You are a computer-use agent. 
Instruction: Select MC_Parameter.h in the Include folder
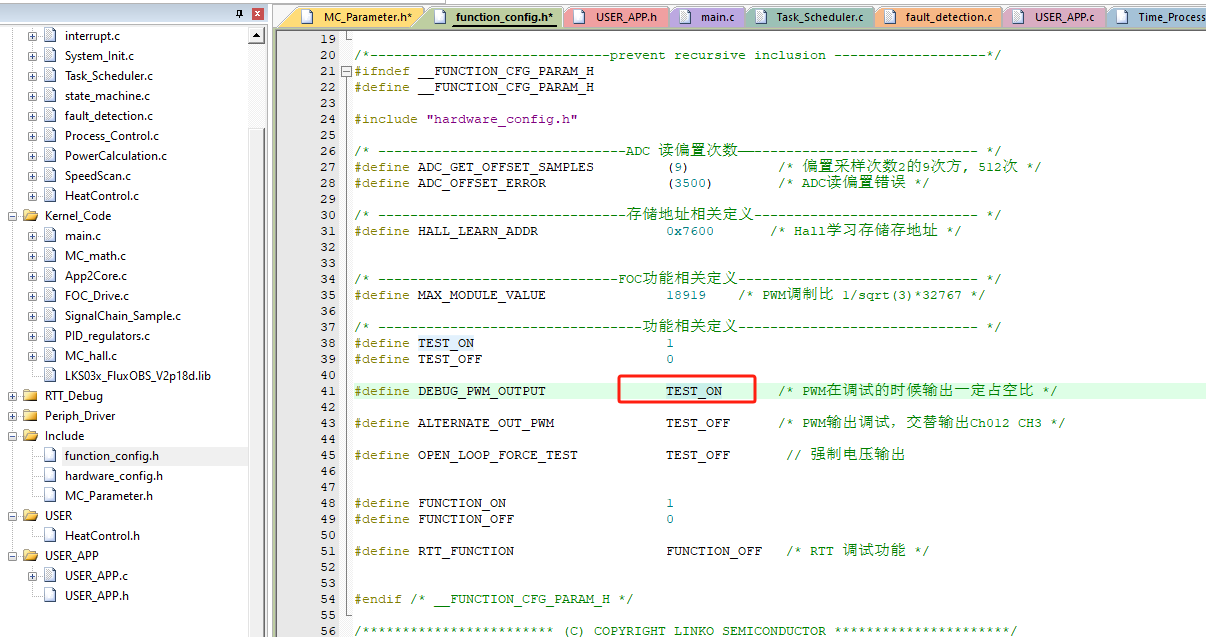tap(108, 496)
